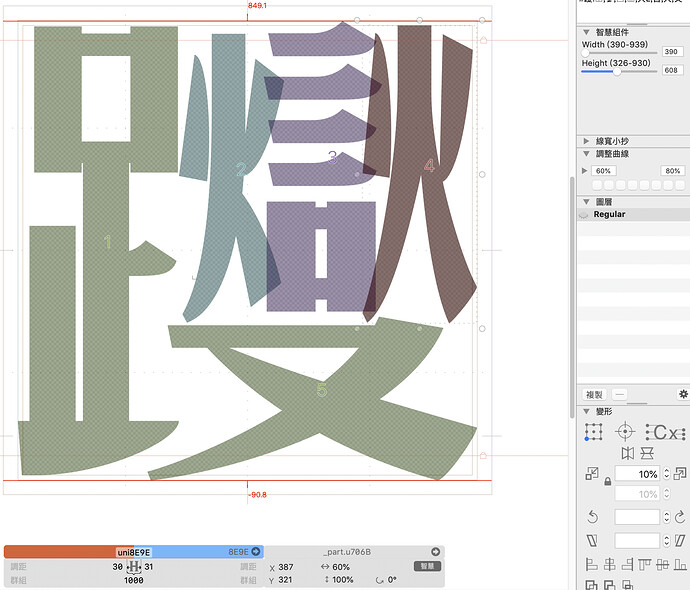Click the scale percentage stepper
The image size is (690, 590).
666,474
